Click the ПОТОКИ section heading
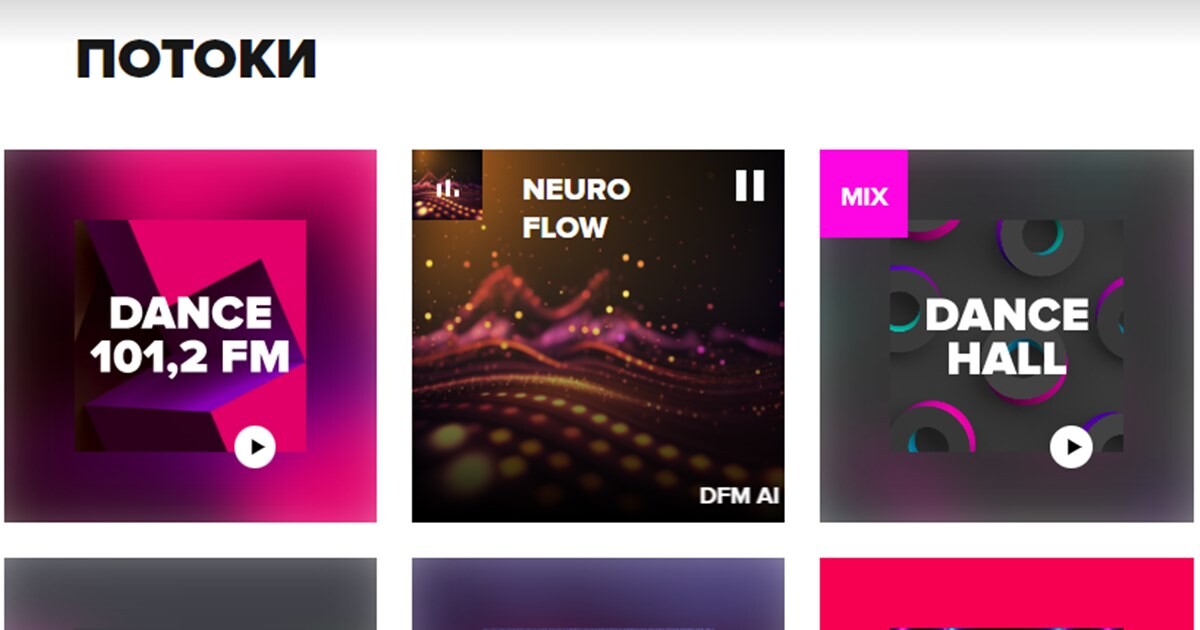 196,60
